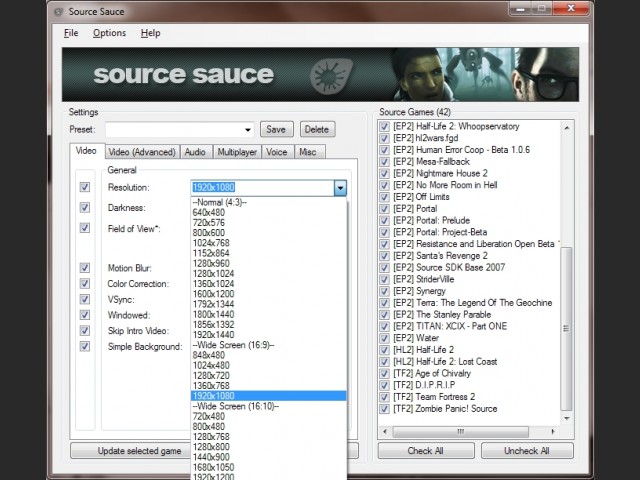Select highlighted 1920x1080 list option
Screen dimensions: 640x480
tap(269, 396)
